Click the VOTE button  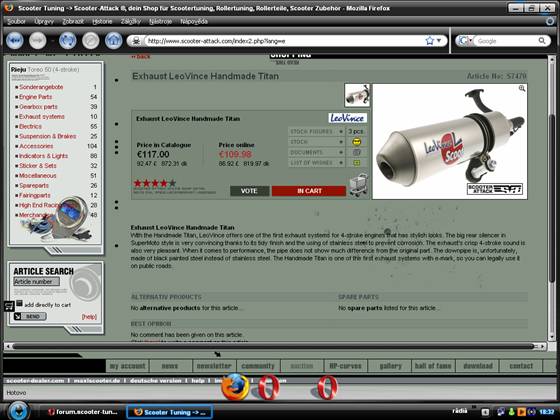point(249,191)
